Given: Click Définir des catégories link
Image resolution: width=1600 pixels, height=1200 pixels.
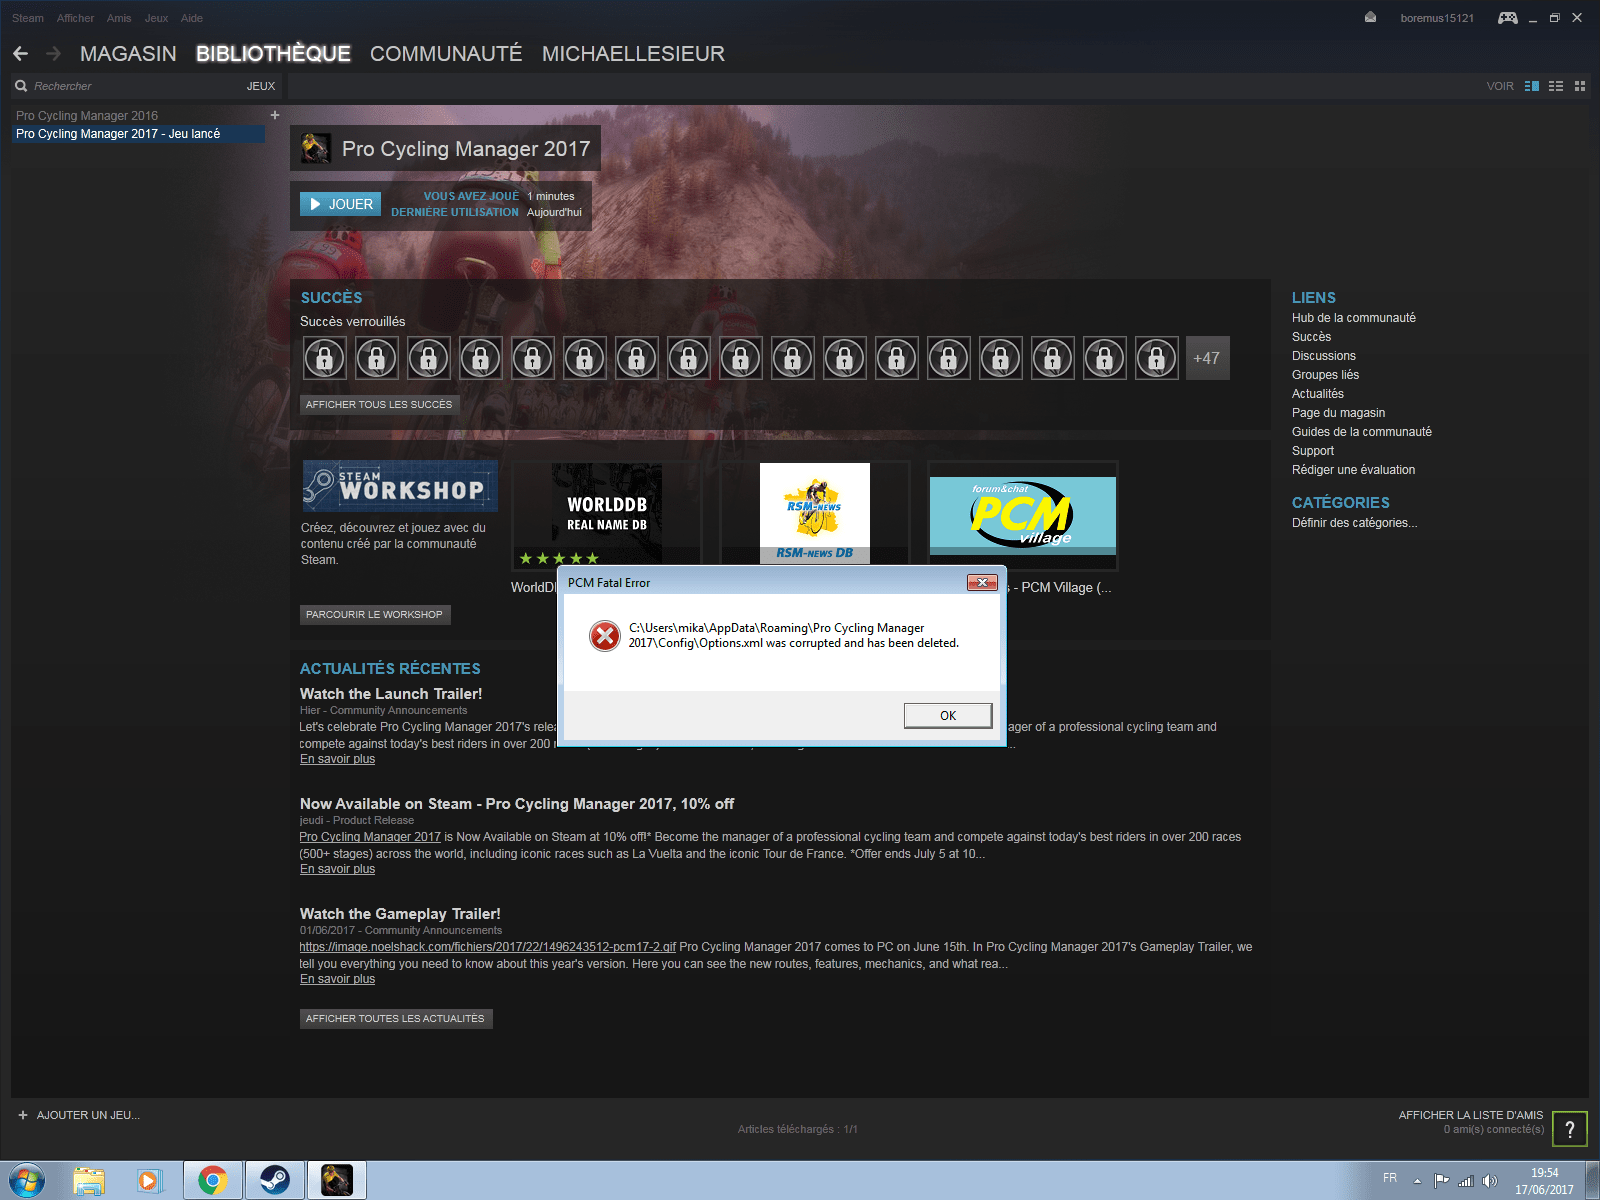Looking at the screenshot, I should (x=1354, y=523).
